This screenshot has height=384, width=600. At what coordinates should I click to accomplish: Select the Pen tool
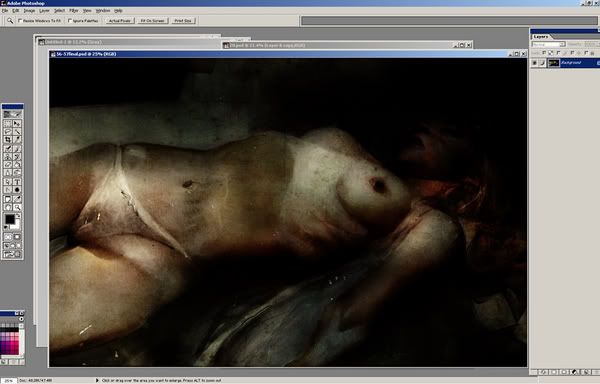coord(8,190)
